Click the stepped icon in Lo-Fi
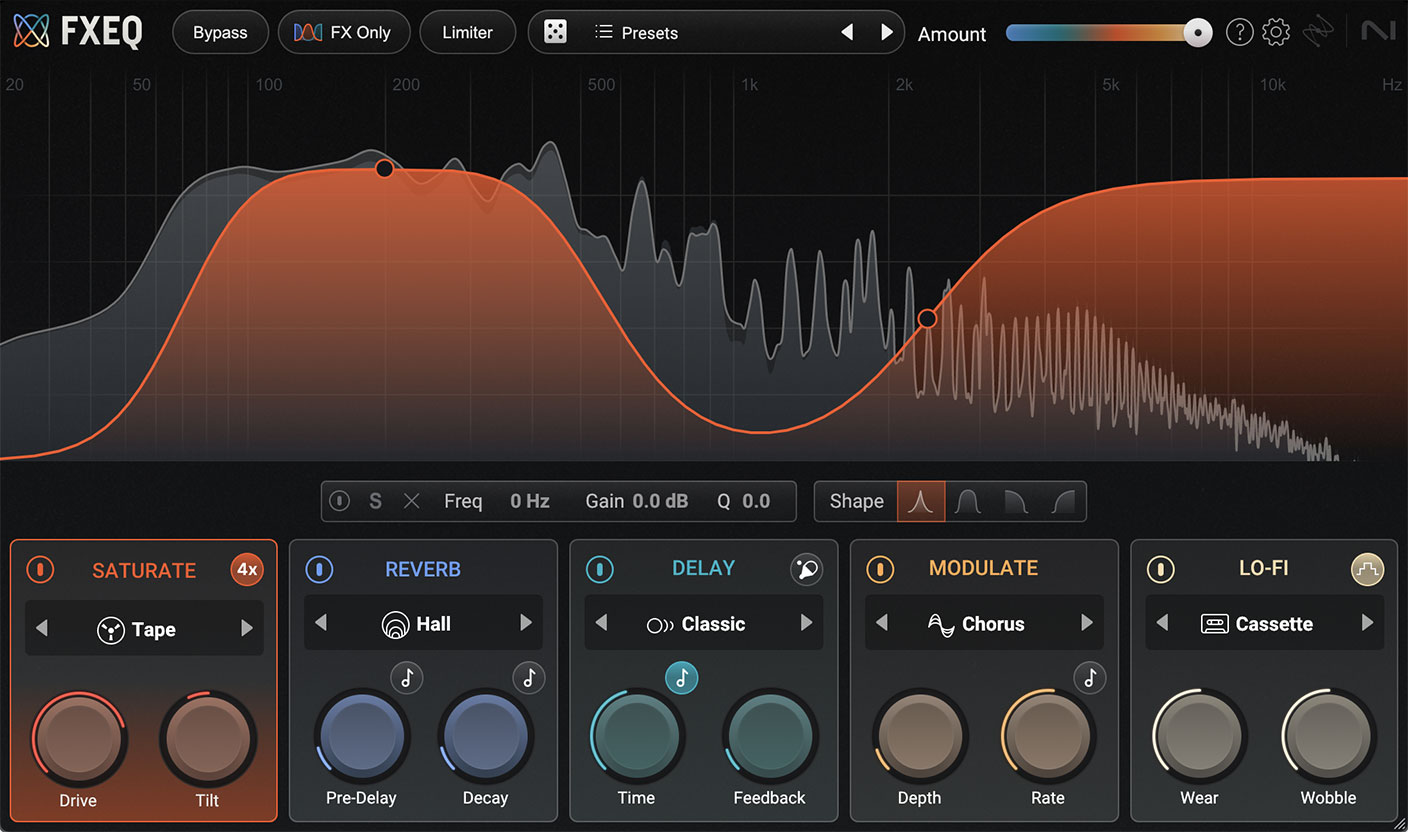 (x=1367, y=569)
